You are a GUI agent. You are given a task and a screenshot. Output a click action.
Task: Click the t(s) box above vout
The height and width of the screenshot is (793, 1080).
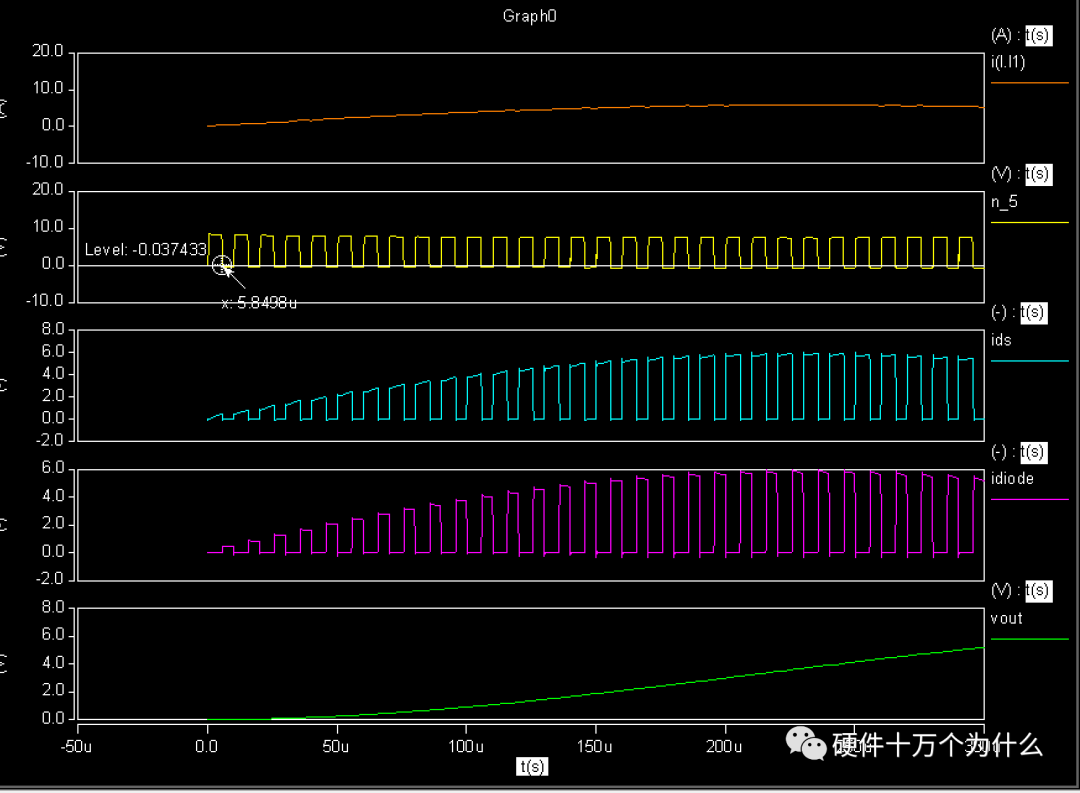tap(1038, 591)
